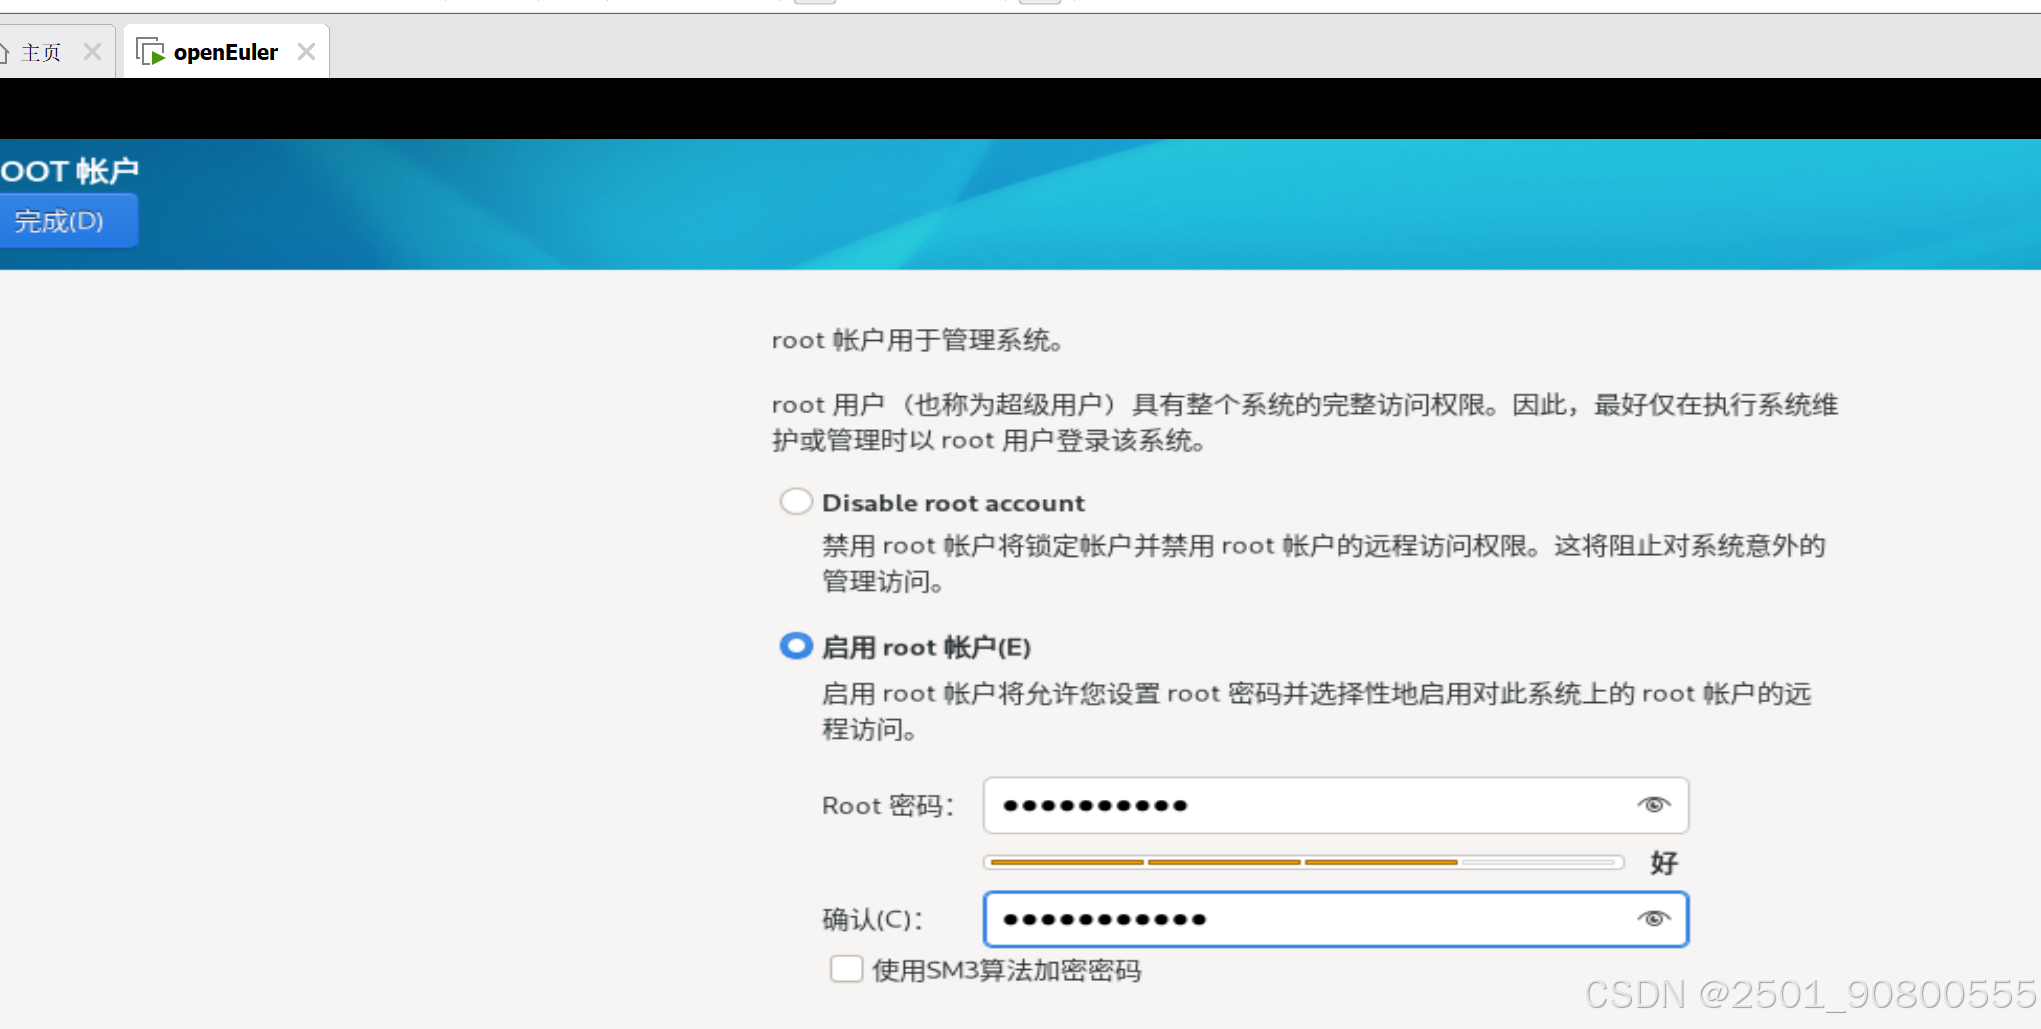The height and width of the screenshot is (1029, 2041).
Task: Click the close X on the openEuler tab
Action: pyautogui.click(x=306, y=50)
